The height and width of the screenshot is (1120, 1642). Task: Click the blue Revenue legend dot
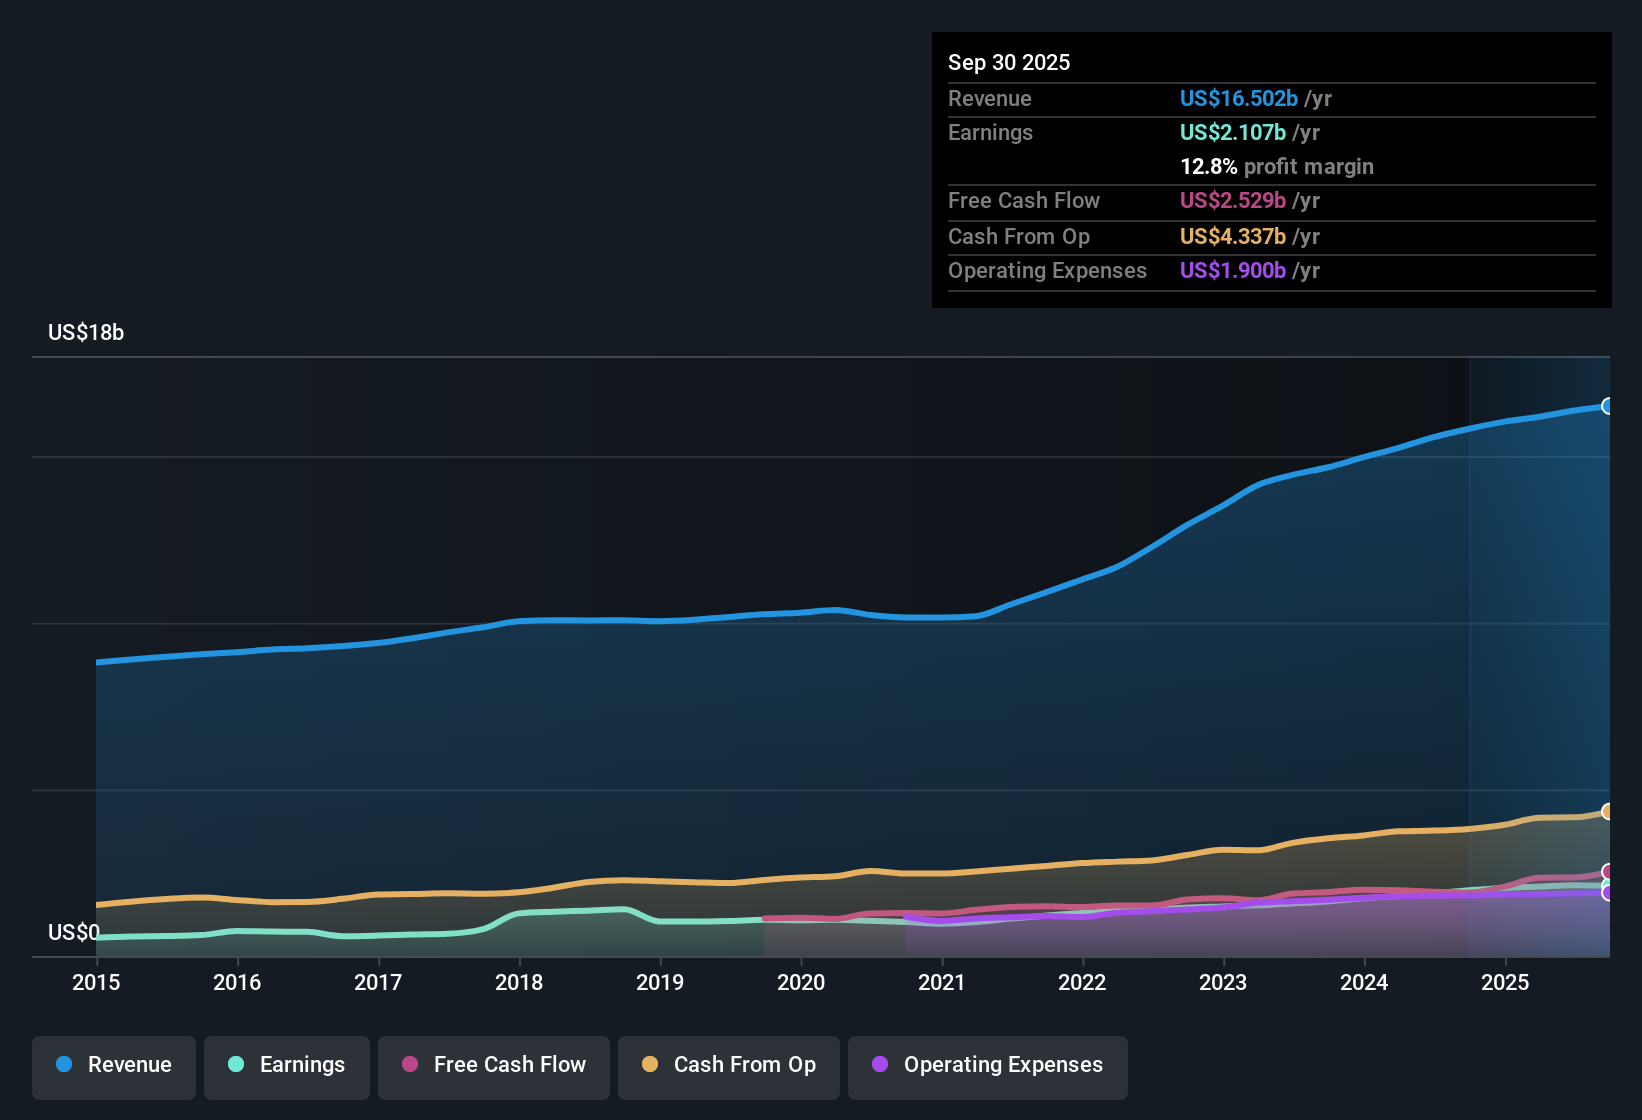62,1065
